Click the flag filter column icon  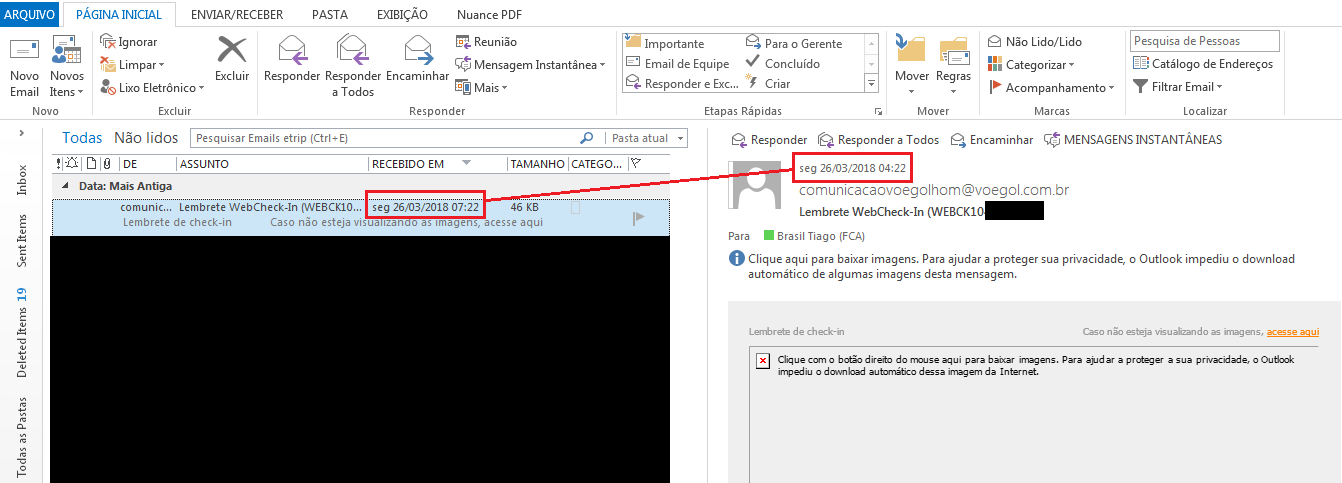pyautogui.click(x=636, y=164)
